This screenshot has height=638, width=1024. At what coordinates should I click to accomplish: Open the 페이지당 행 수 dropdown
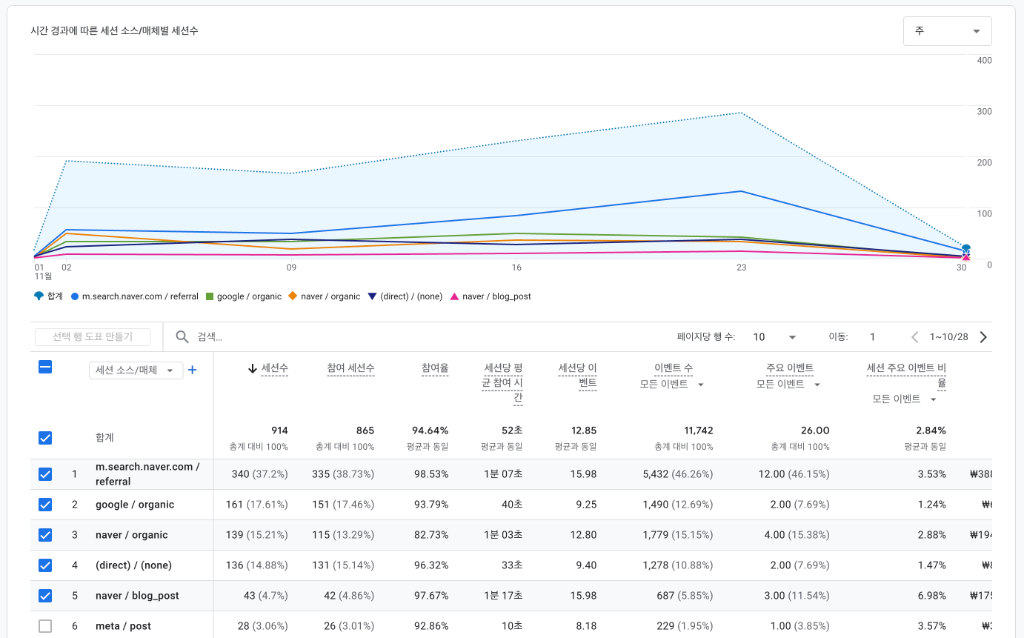tap(774, 337)
